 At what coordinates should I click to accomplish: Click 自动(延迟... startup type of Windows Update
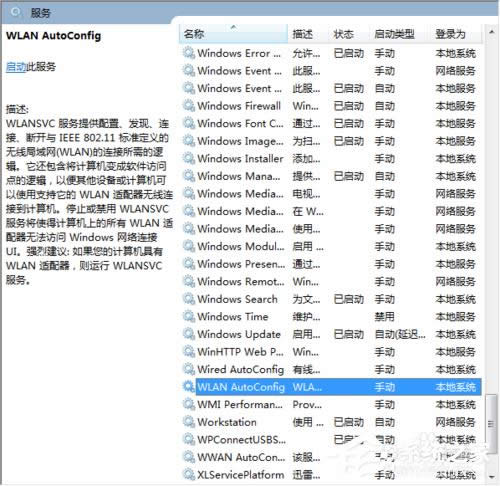click(400, 334)
